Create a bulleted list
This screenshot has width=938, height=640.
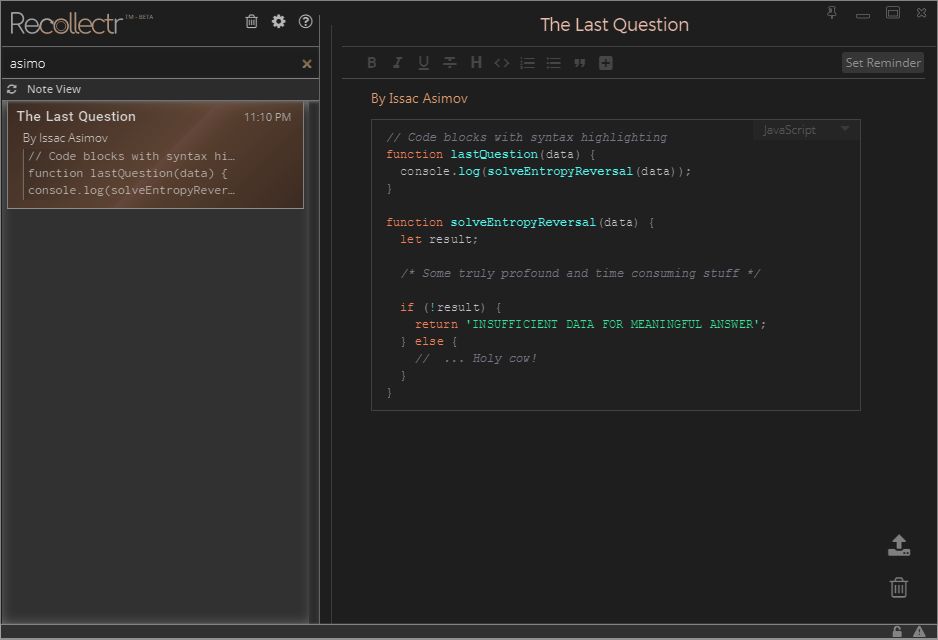click(x=553, y=63)
